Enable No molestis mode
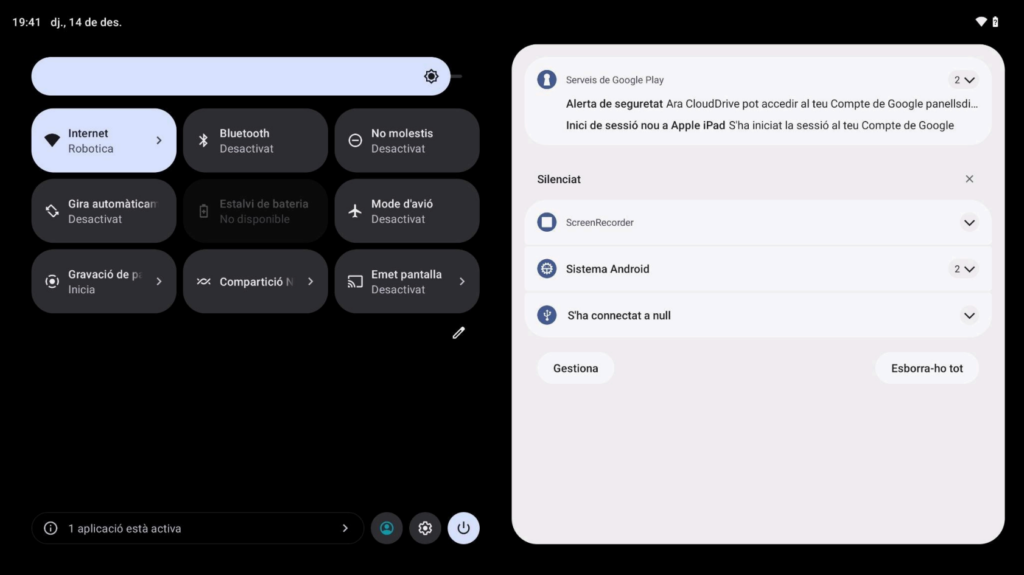Screen dimensions: 1024x575 [x=406, y=141]
